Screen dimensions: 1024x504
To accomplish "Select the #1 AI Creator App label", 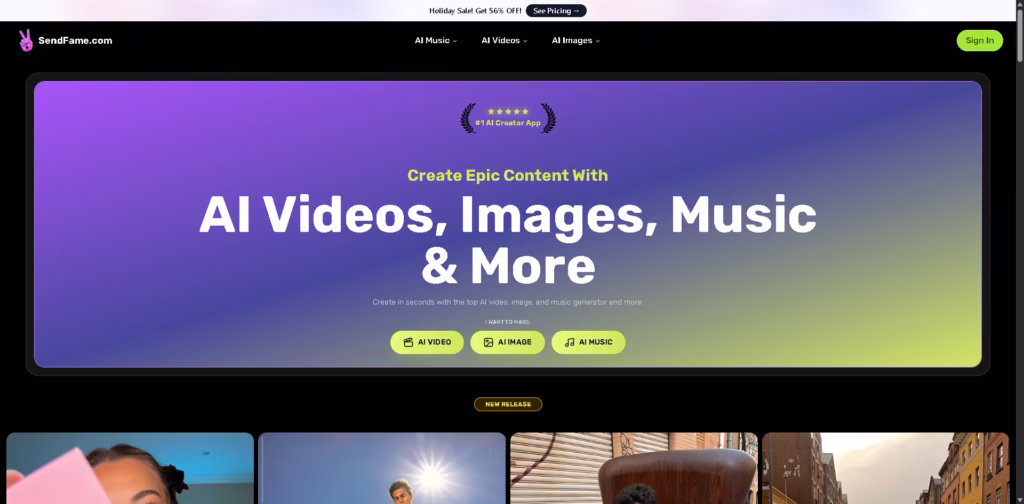I will pos(508,122).
